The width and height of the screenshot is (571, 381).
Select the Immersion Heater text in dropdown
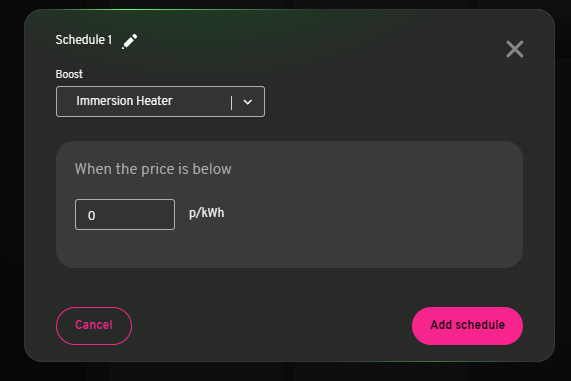pos(124,101)
